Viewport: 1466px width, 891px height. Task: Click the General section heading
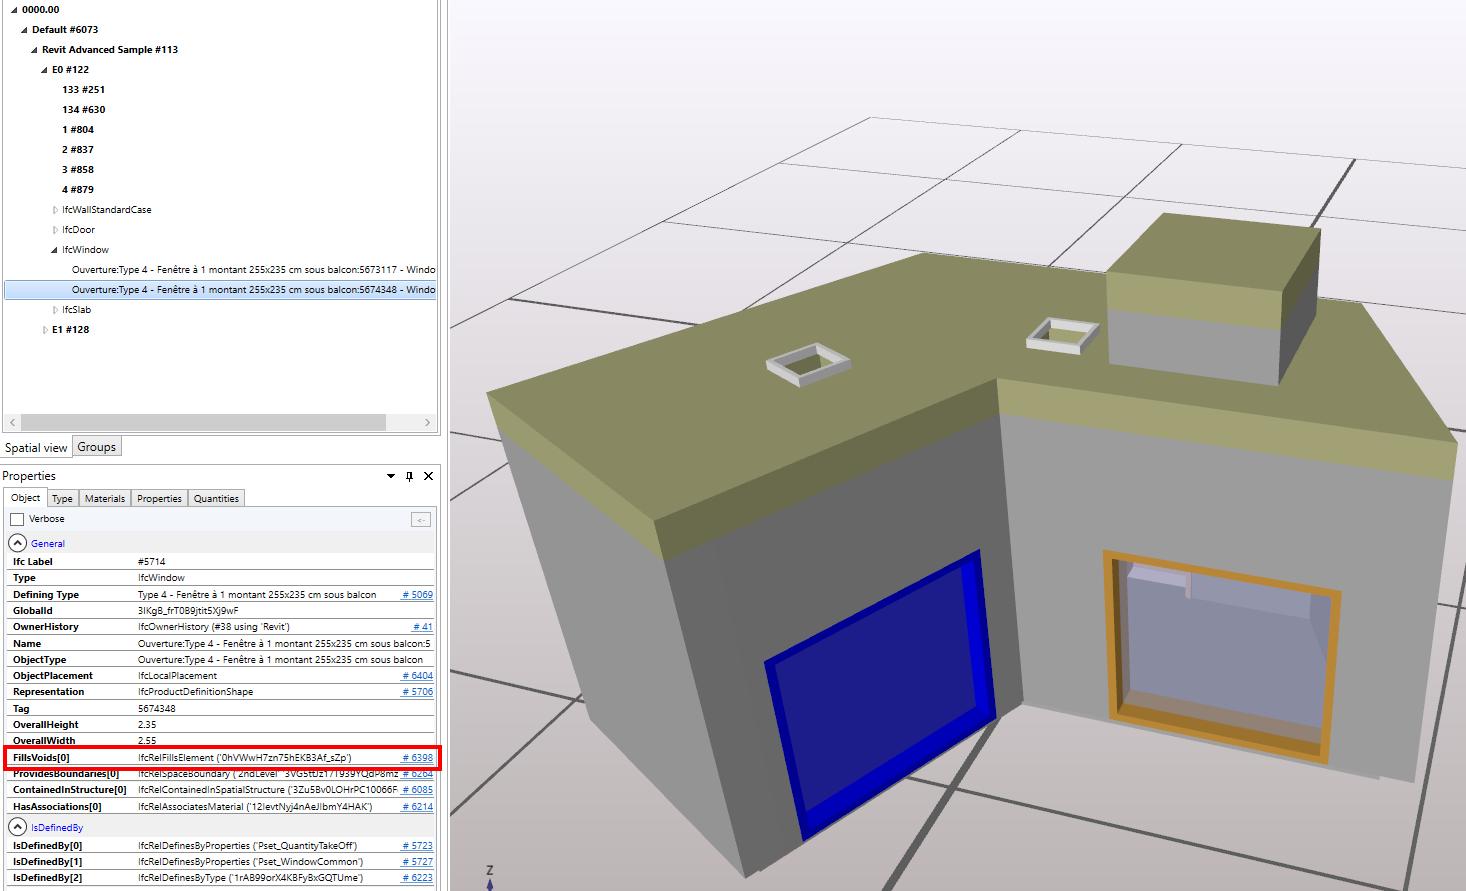[48, 544]
